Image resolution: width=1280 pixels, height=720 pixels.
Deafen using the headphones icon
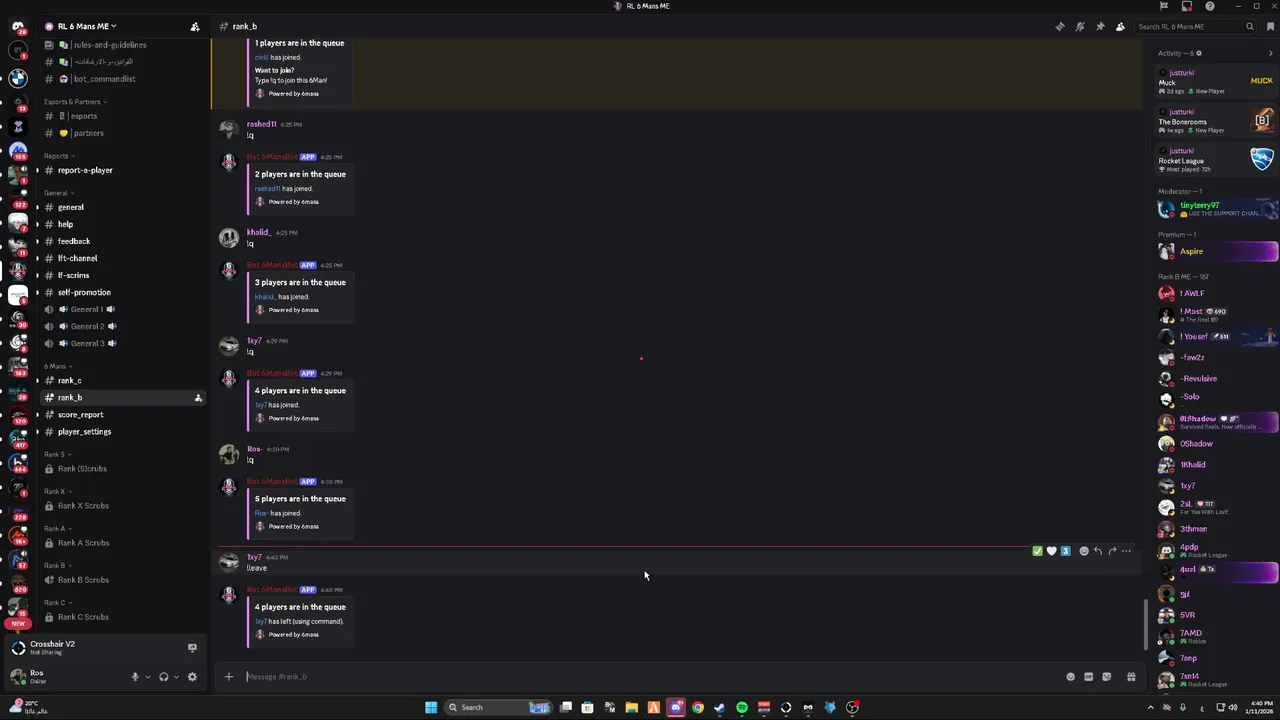(x=164, y=677)
